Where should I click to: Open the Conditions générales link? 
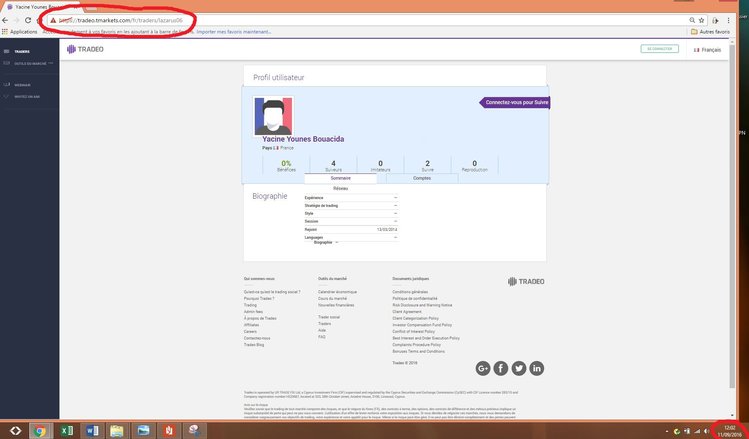(x=410, y=292)
